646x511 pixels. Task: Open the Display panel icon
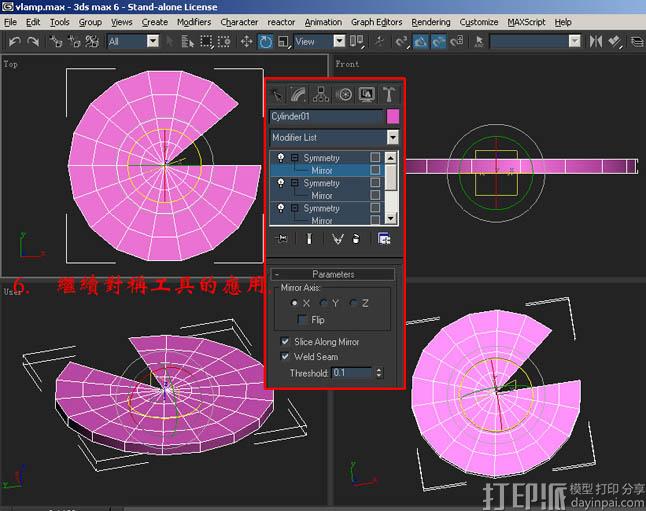coord(366,94)
